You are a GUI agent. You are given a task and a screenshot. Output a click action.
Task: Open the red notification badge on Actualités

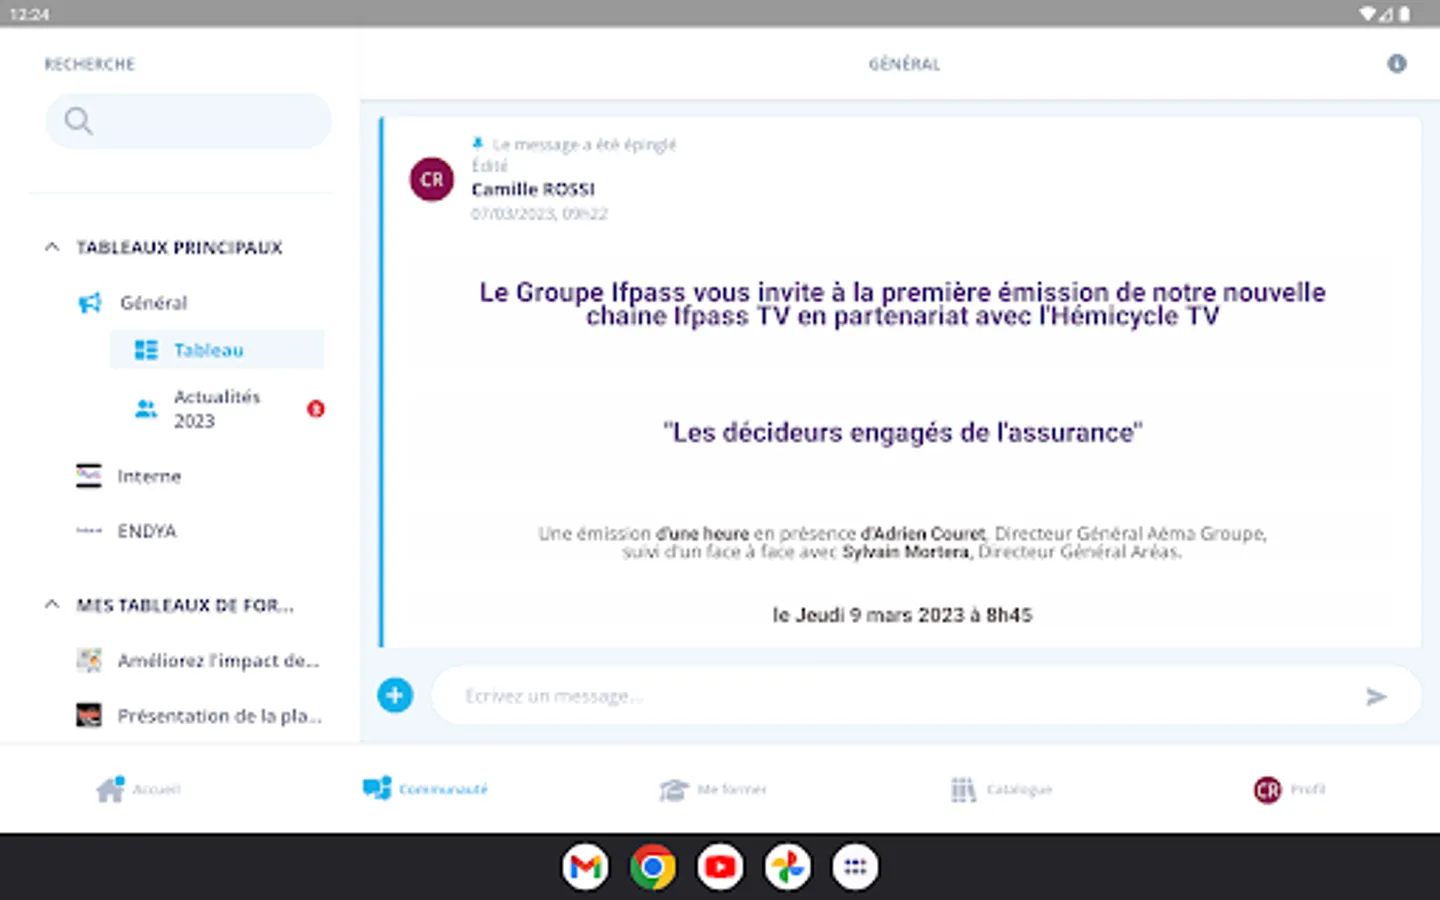[x=316, y=409]
